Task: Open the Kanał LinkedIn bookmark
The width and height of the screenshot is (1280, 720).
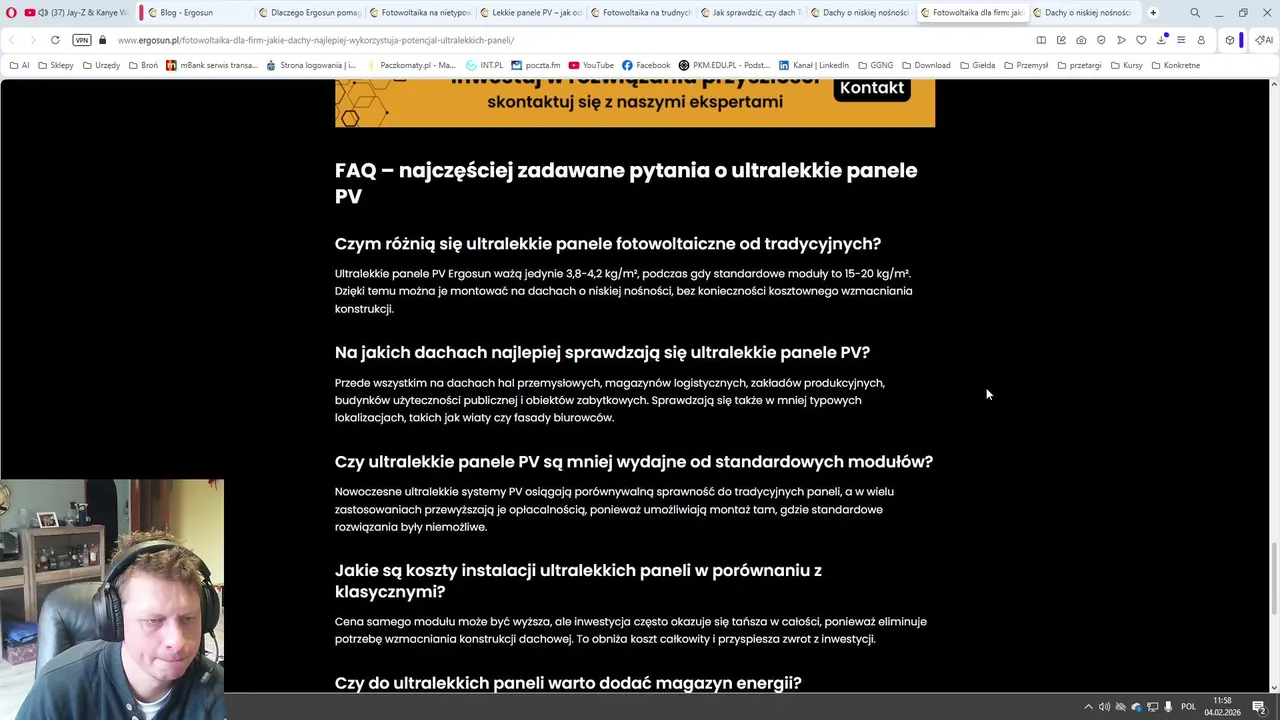Action: (814, 65)
